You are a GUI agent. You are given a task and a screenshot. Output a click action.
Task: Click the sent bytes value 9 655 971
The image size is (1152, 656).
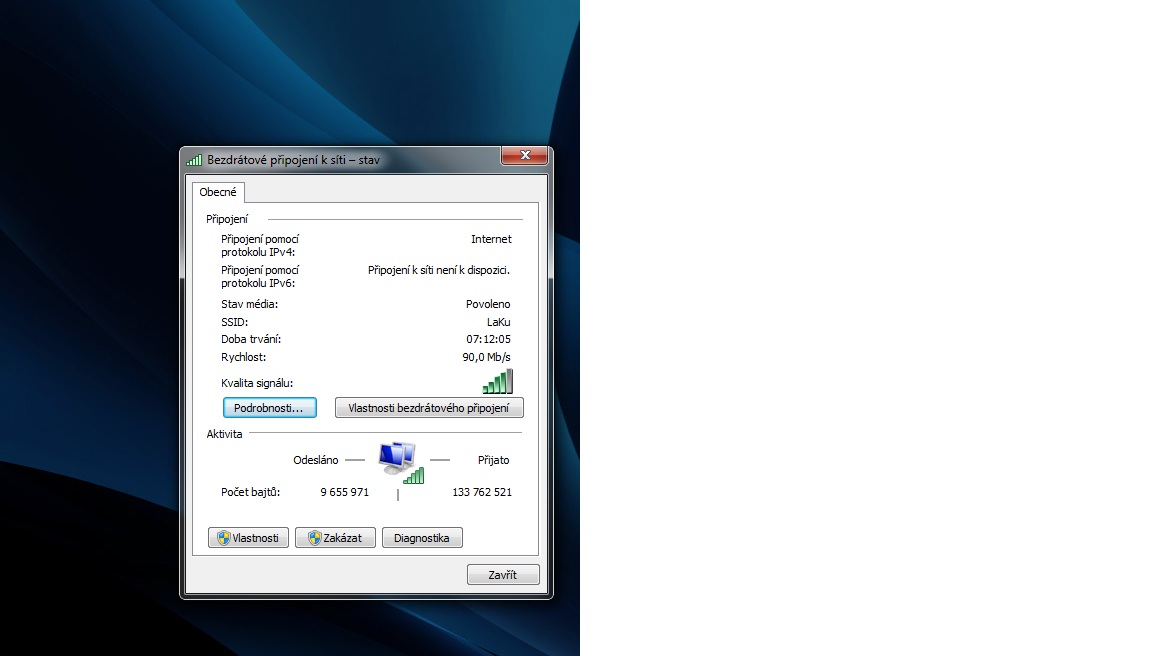[345, 492]
